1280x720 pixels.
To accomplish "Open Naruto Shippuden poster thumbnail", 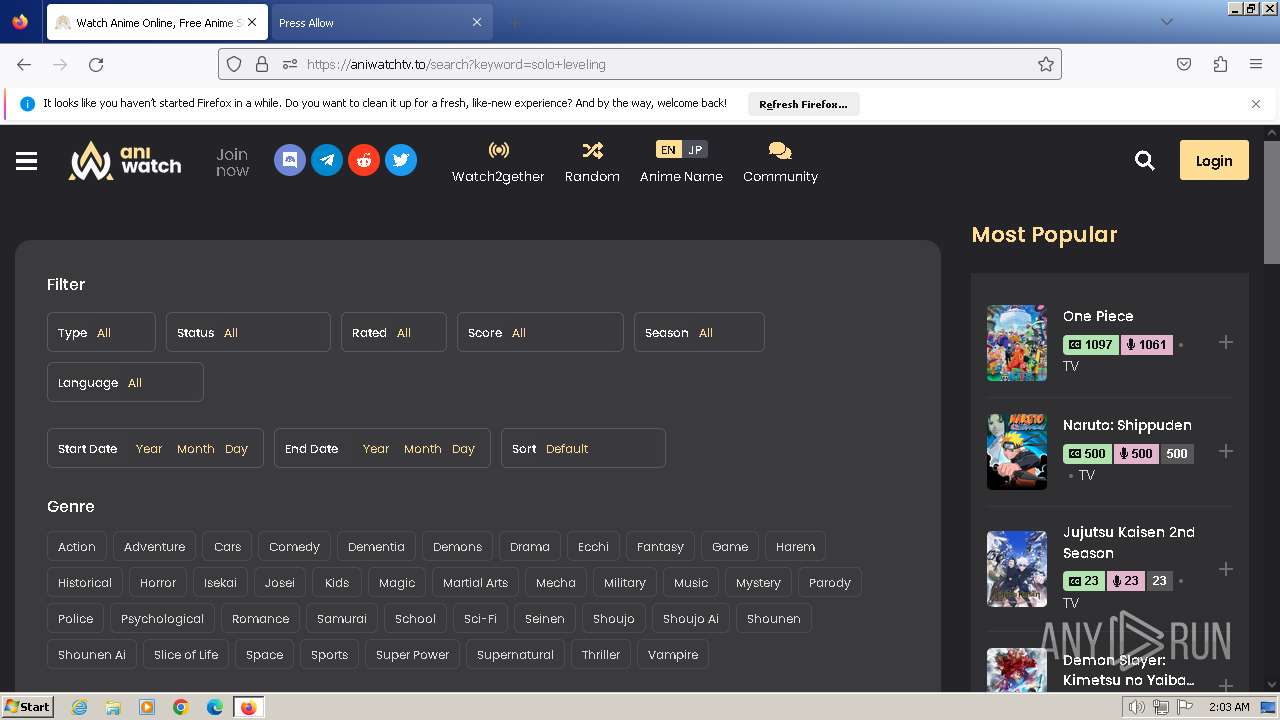I will (1017, 452).
